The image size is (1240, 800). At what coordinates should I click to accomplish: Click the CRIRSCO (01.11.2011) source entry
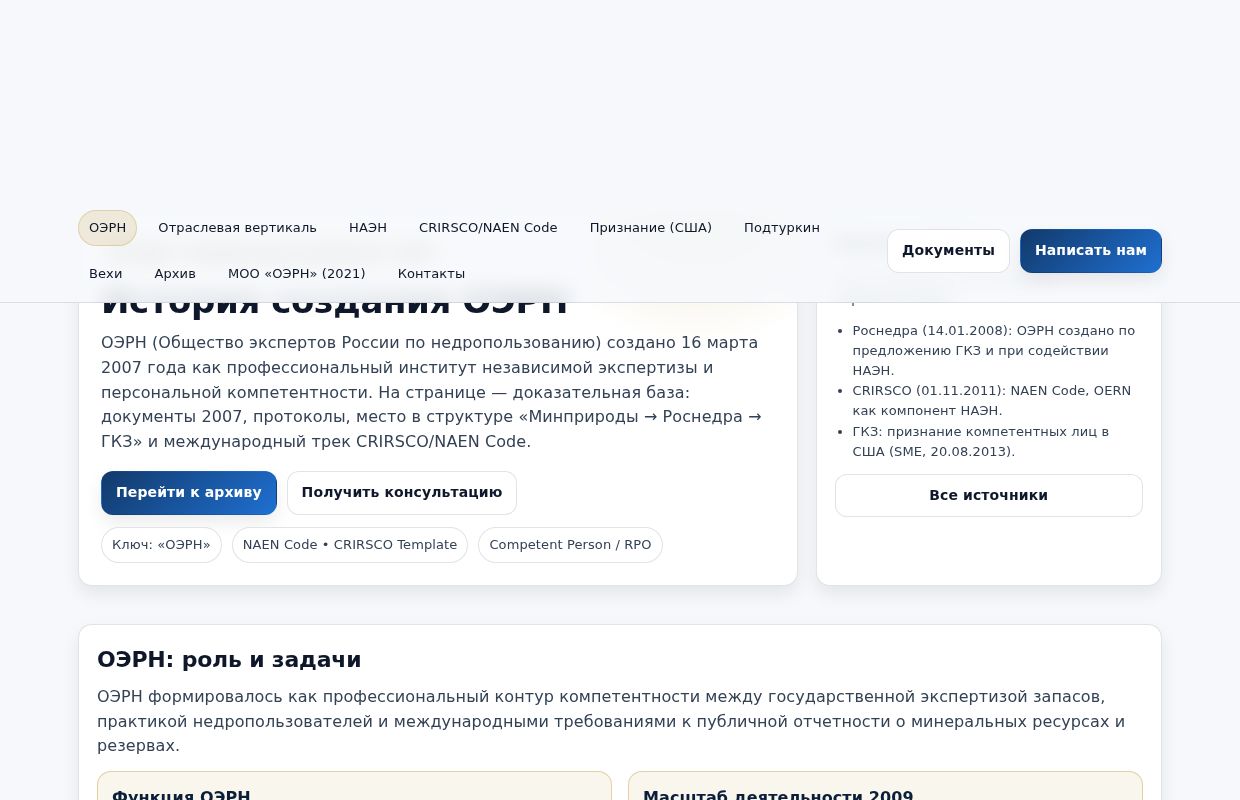point(991,400)
